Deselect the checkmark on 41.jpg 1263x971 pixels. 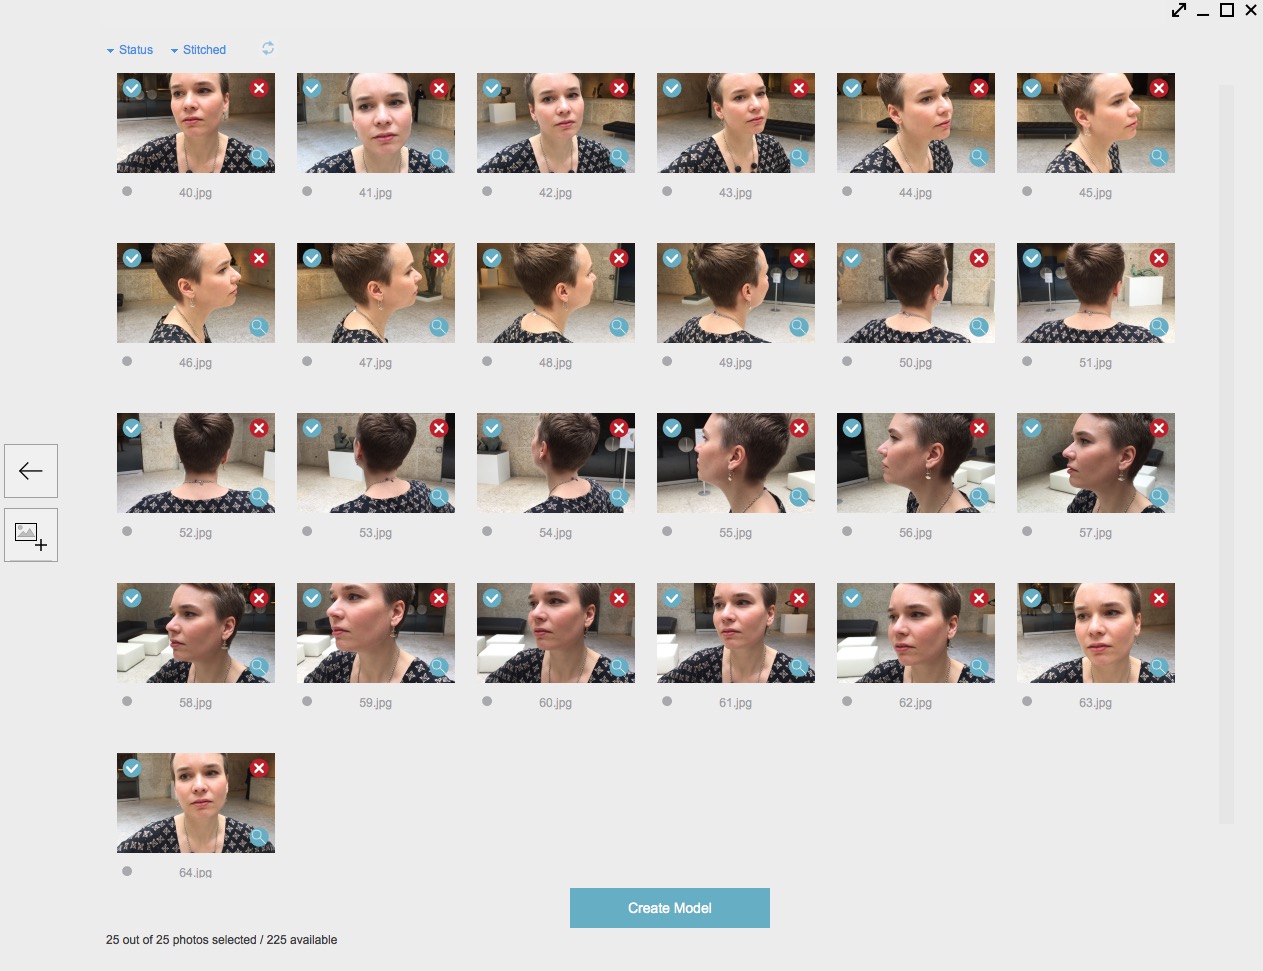pyautogui.click(x=312, y=88)
